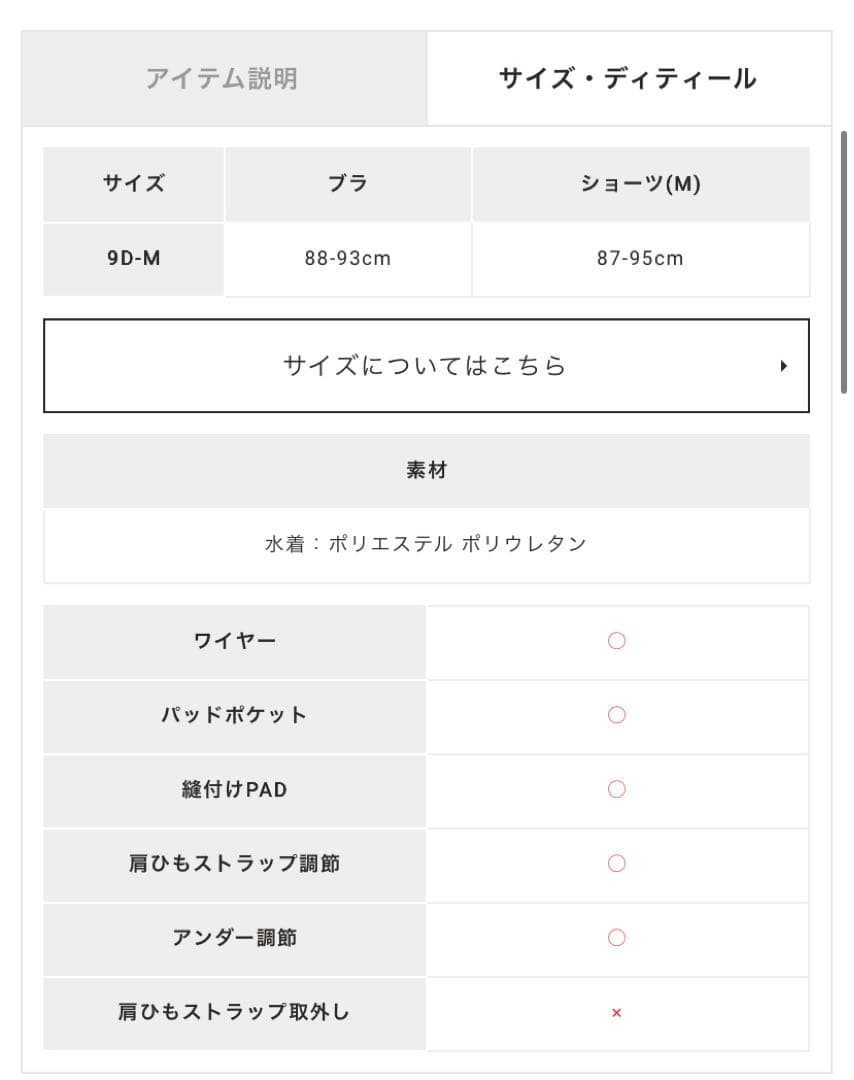
Task: Click the red × icon for 肩ひもストラップ取外し
Action: (x=617, y=1013)
